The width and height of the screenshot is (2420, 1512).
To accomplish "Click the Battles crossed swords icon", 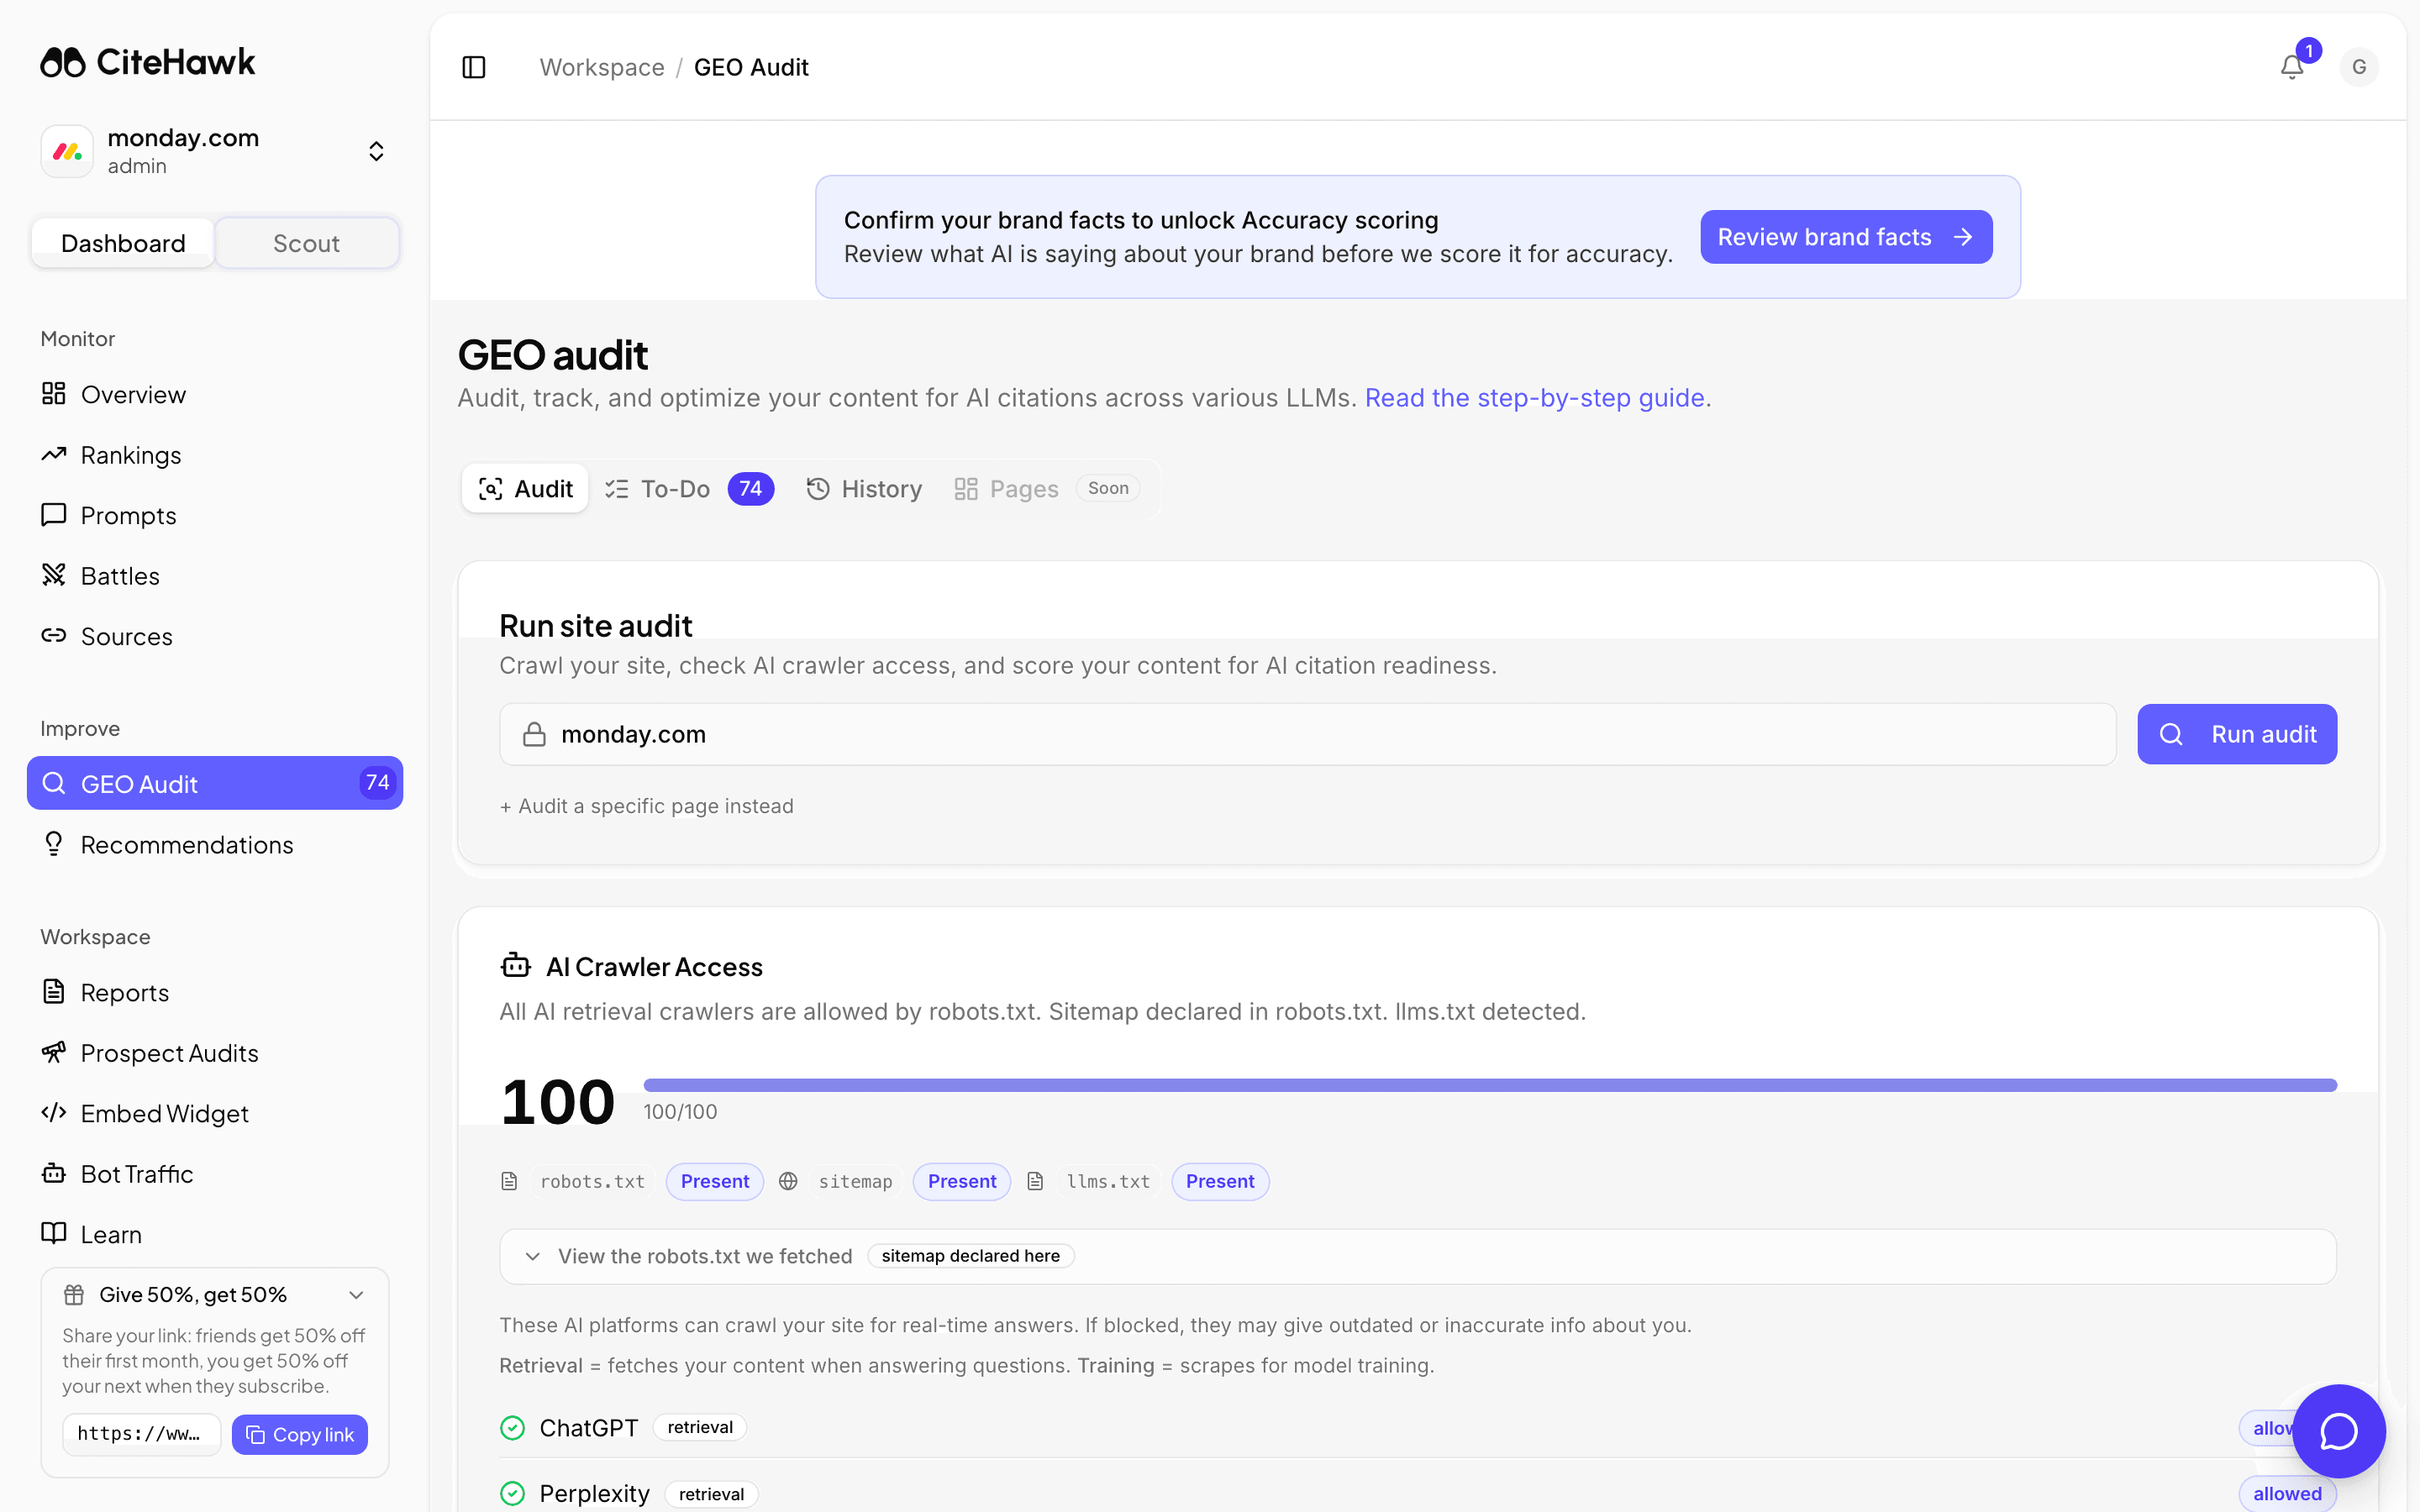I will tap(54, 575).
